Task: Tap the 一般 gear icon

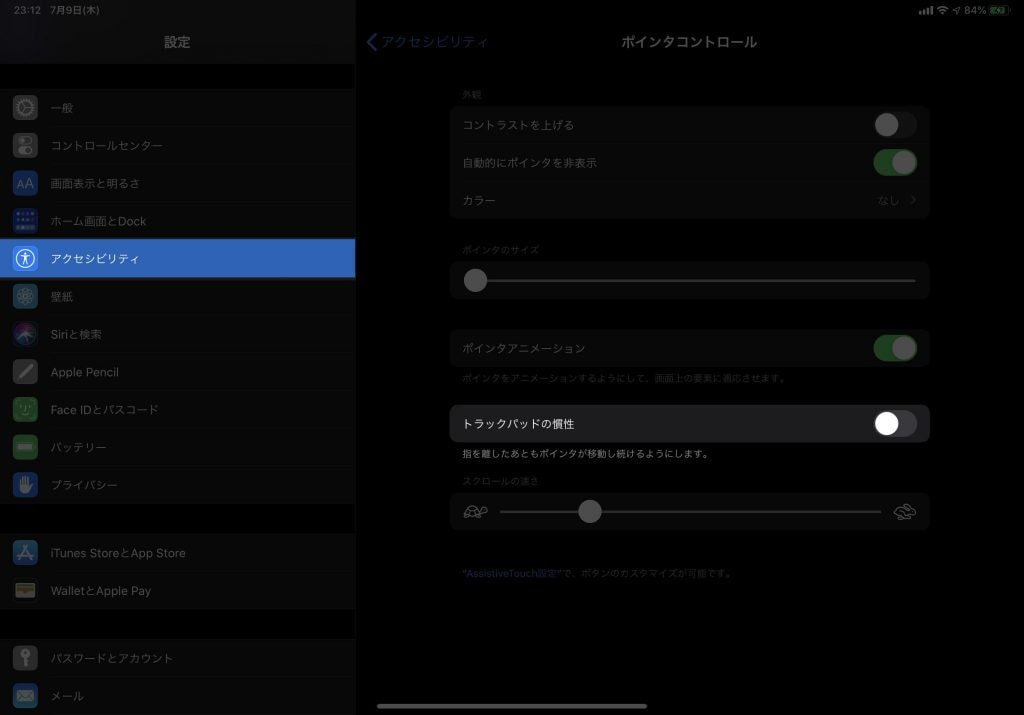Action: point(25,108)
